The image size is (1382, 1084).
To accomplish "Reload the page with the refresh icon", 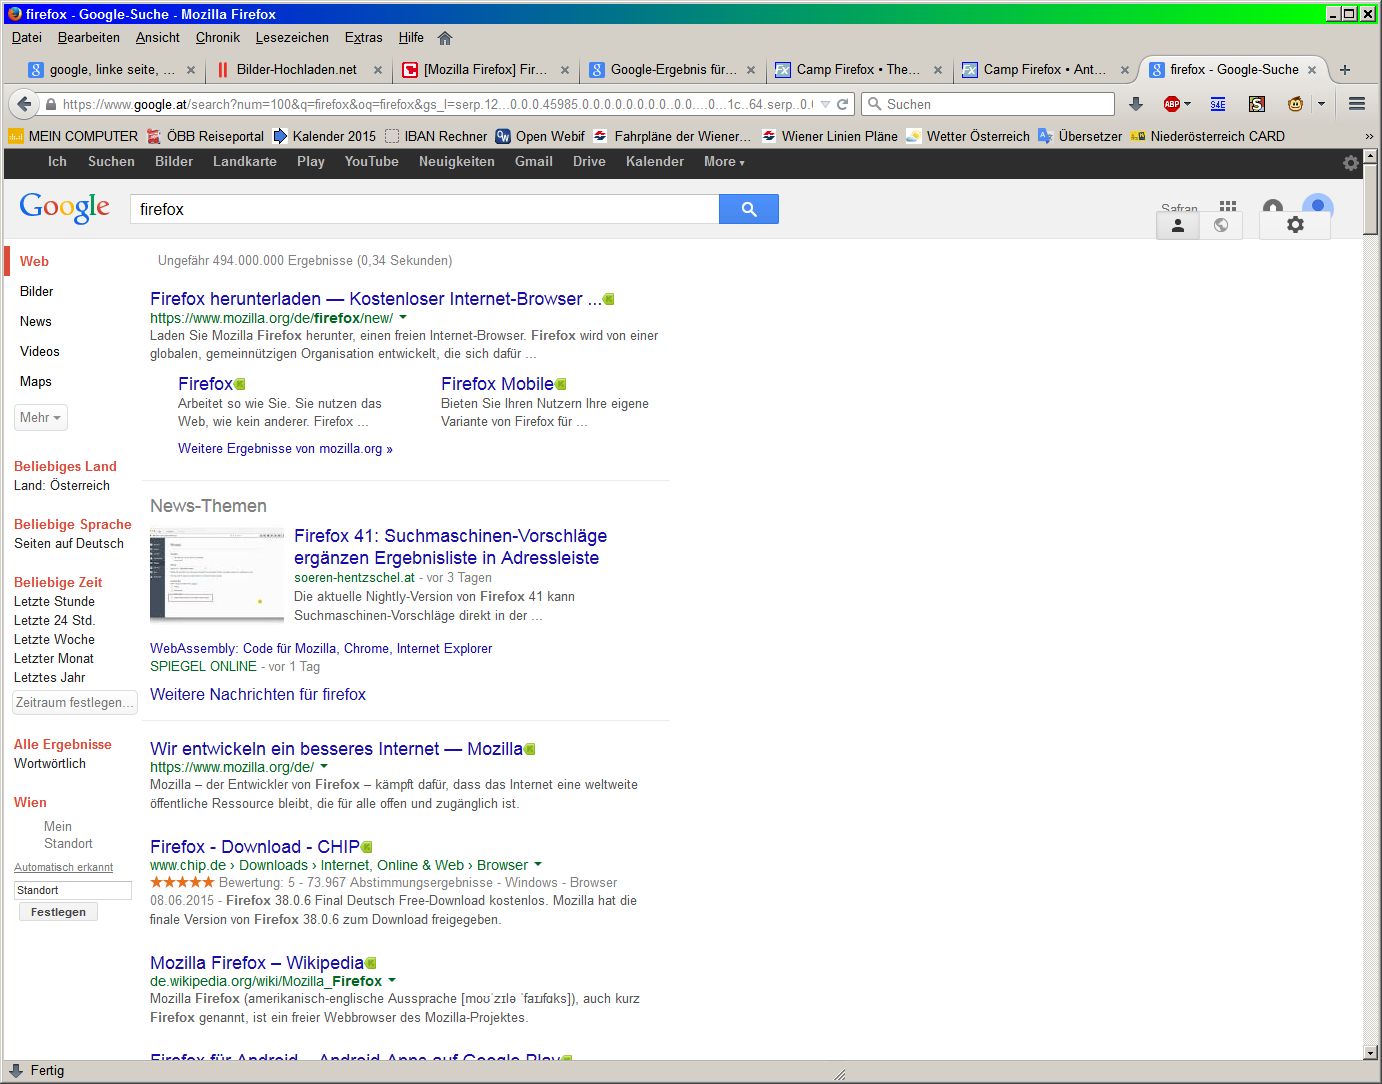I will 843,104.
